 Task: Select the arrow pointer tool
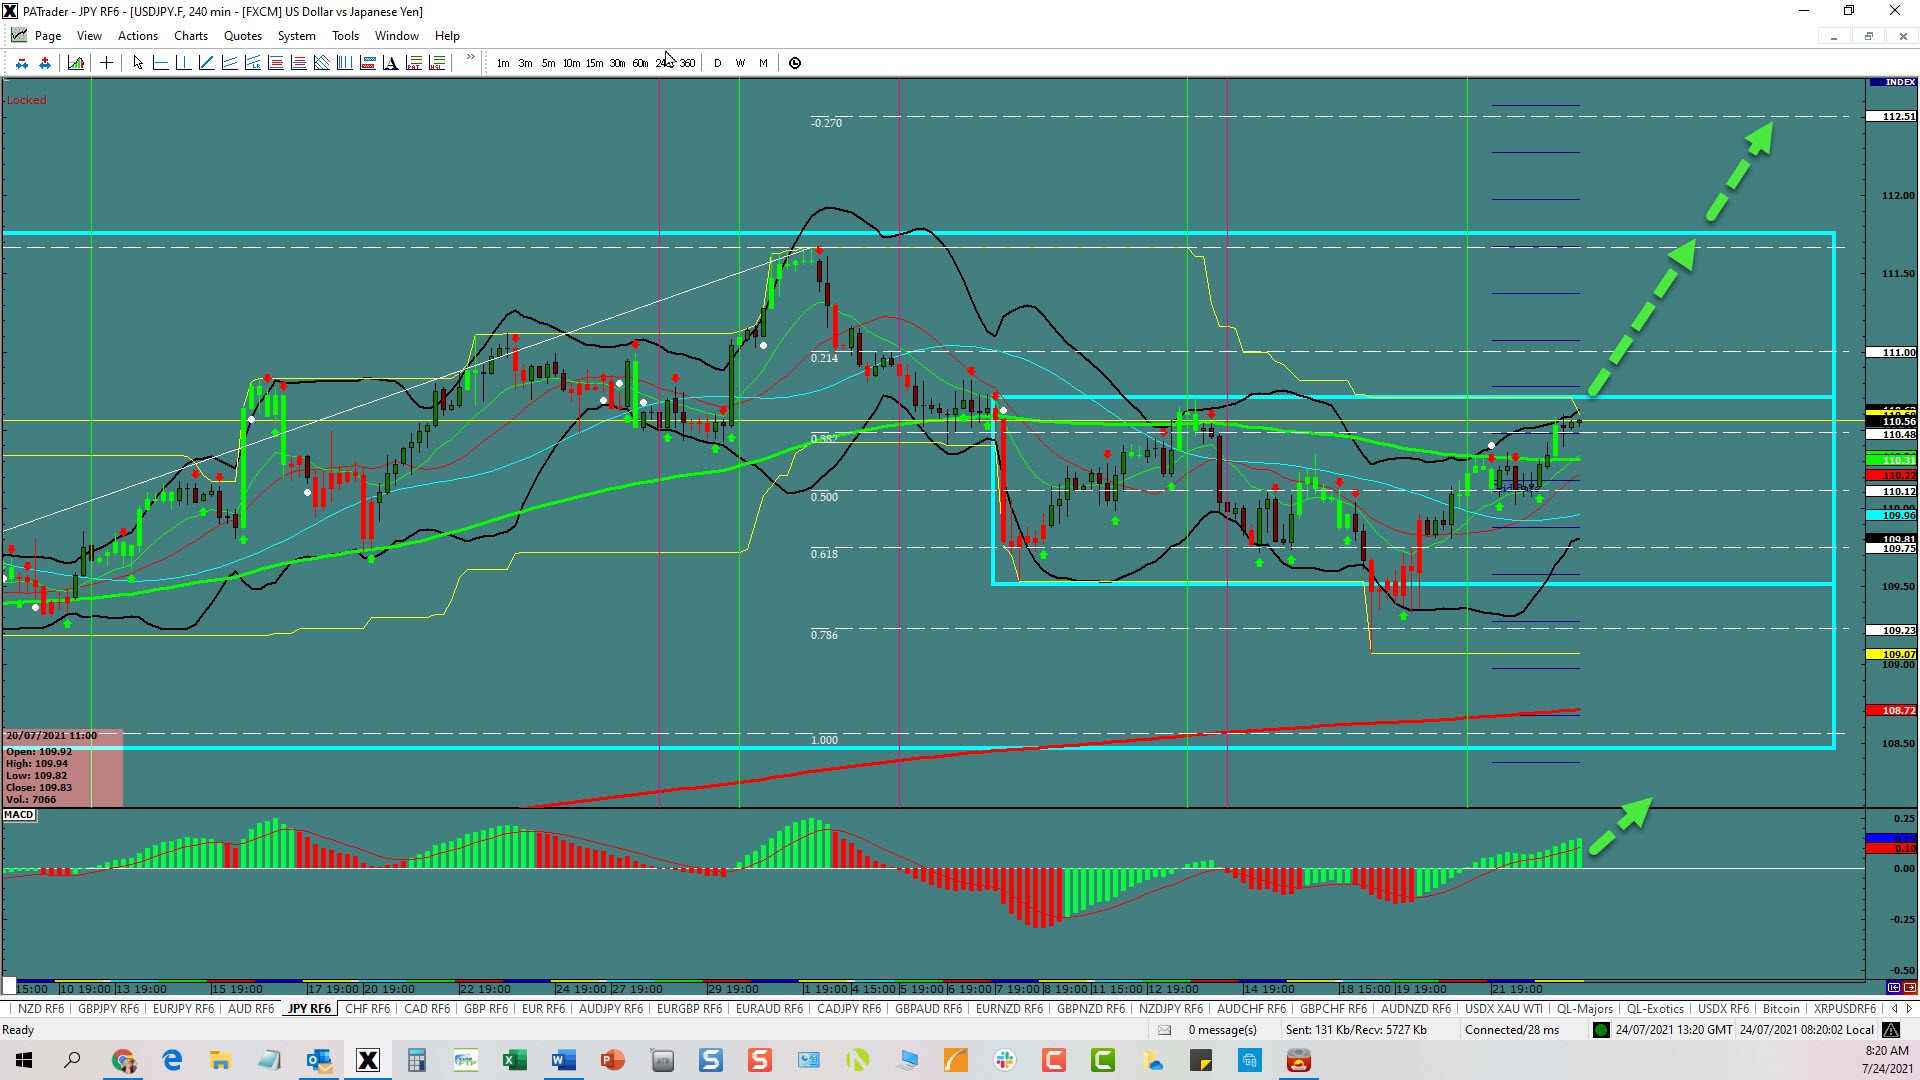[138, 63]
